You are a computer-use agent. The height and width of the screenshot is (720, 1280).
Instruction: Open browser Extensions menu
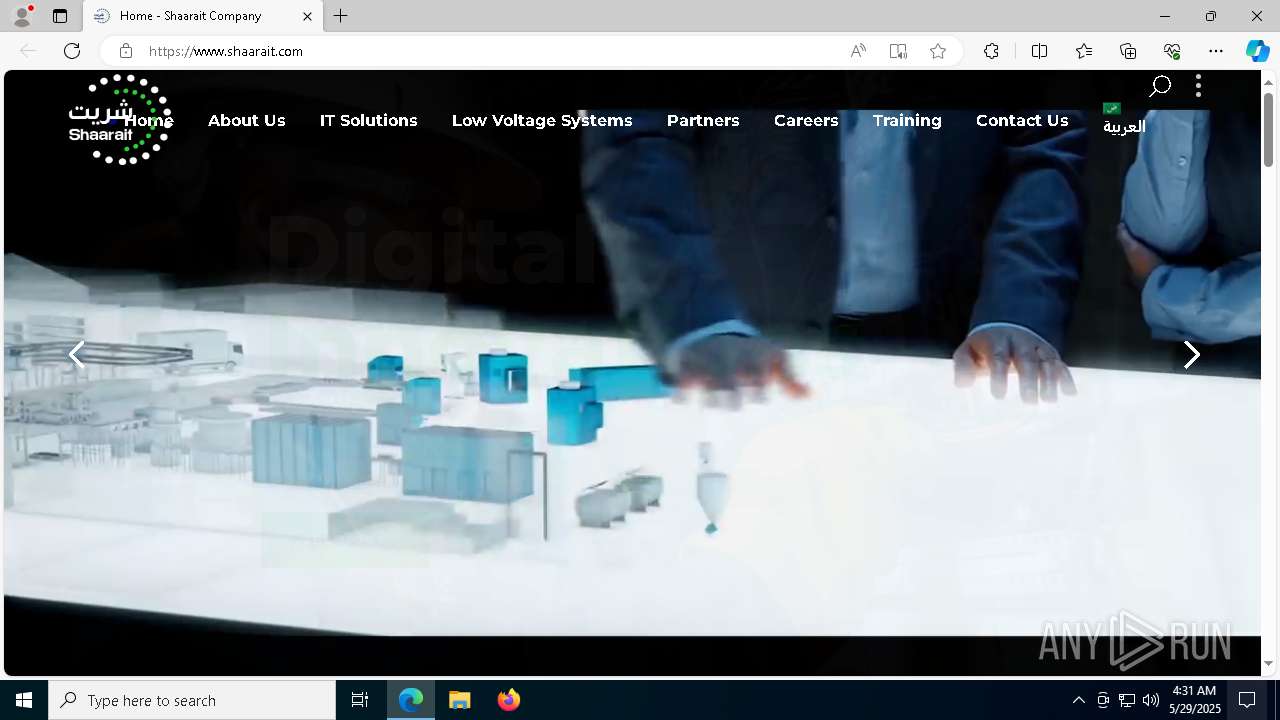[991, 51]
